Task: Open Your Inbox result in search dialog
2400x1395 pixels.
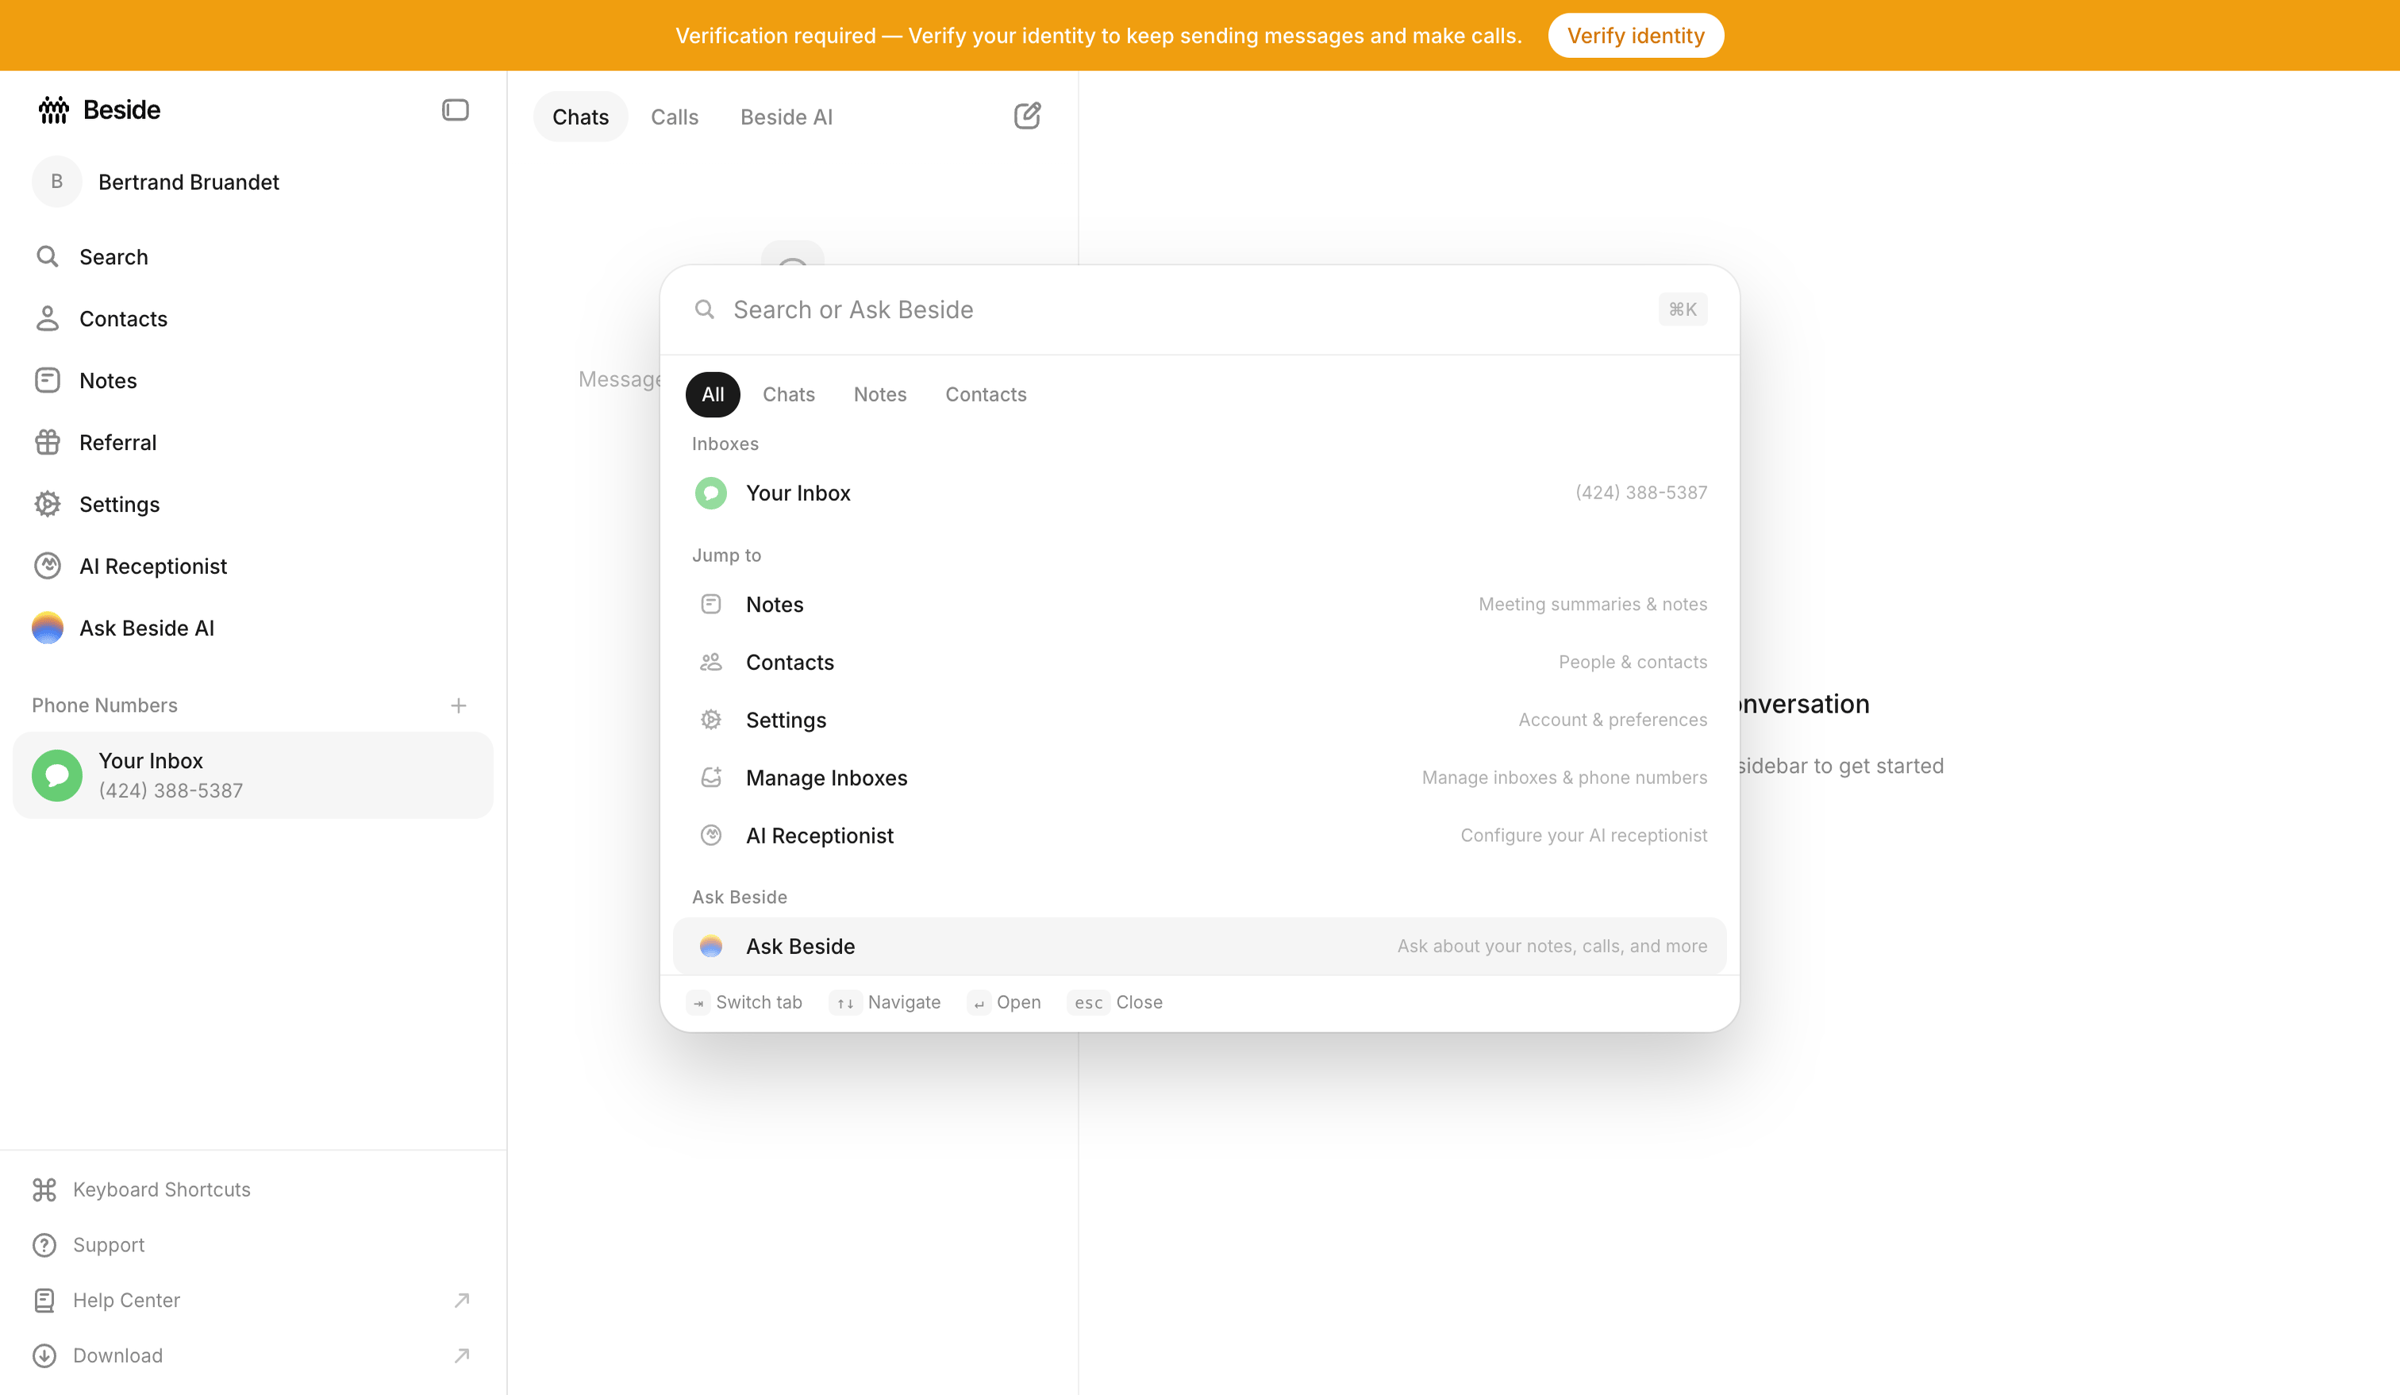Action: (1200, 493)
